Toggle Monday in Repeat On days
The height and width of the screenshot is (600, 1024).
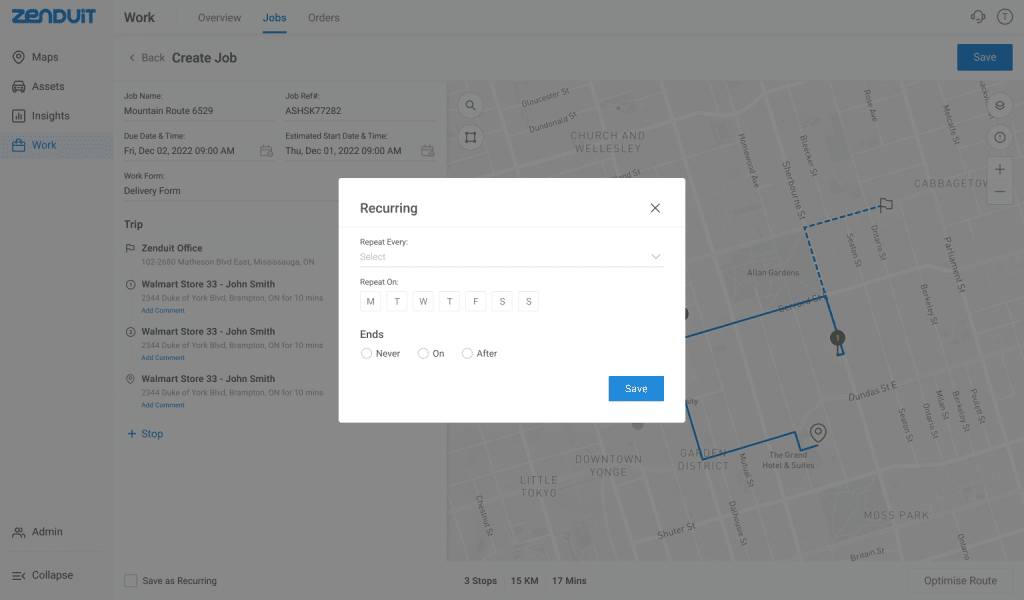click(x=371, y=301)
